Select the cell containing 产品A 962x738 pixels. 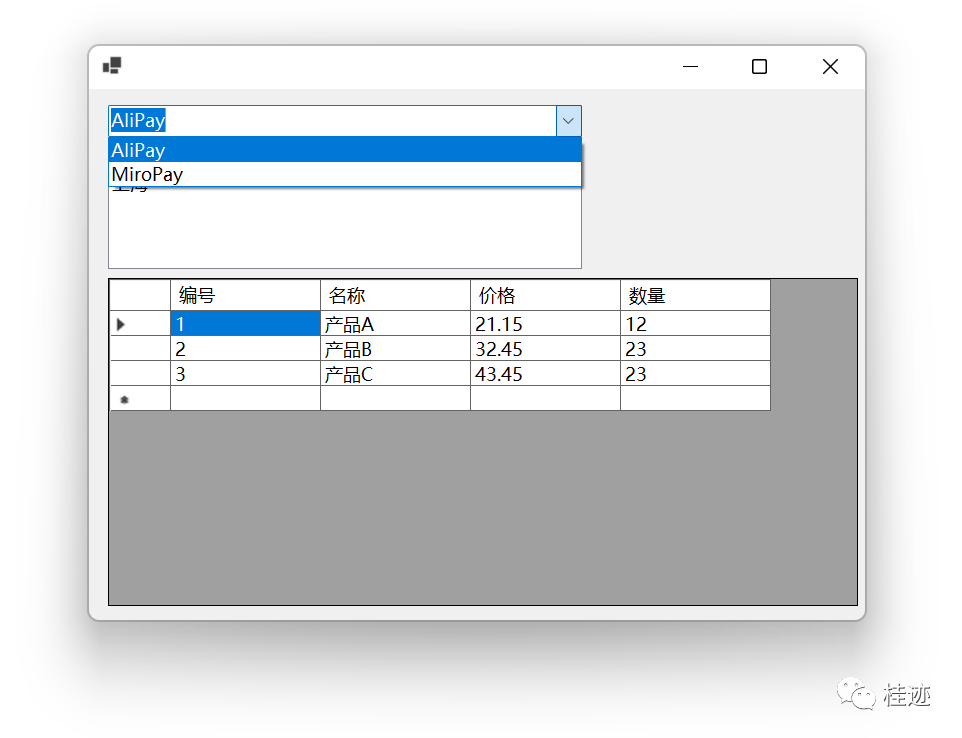[x=395, y=324]
